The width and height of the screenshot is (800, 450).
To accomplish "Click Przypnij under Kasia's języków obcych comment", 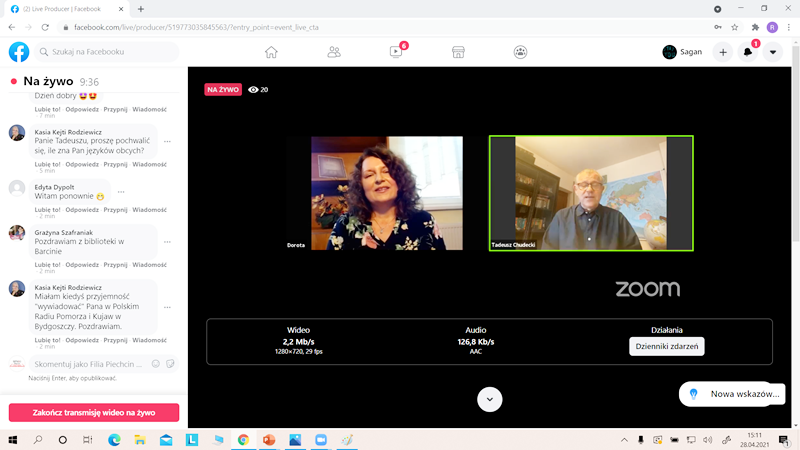I will [x=115, y=164].
